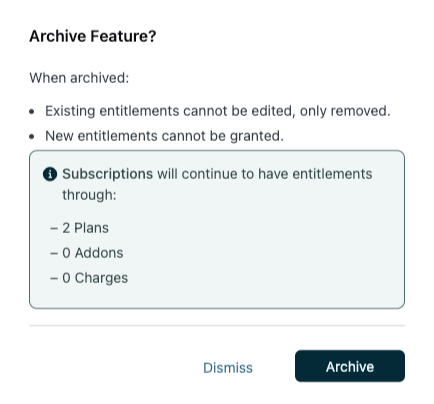Click the New entitlements cannot be granted line
Viewport: 434px width, 404px height.
(164, 136)
